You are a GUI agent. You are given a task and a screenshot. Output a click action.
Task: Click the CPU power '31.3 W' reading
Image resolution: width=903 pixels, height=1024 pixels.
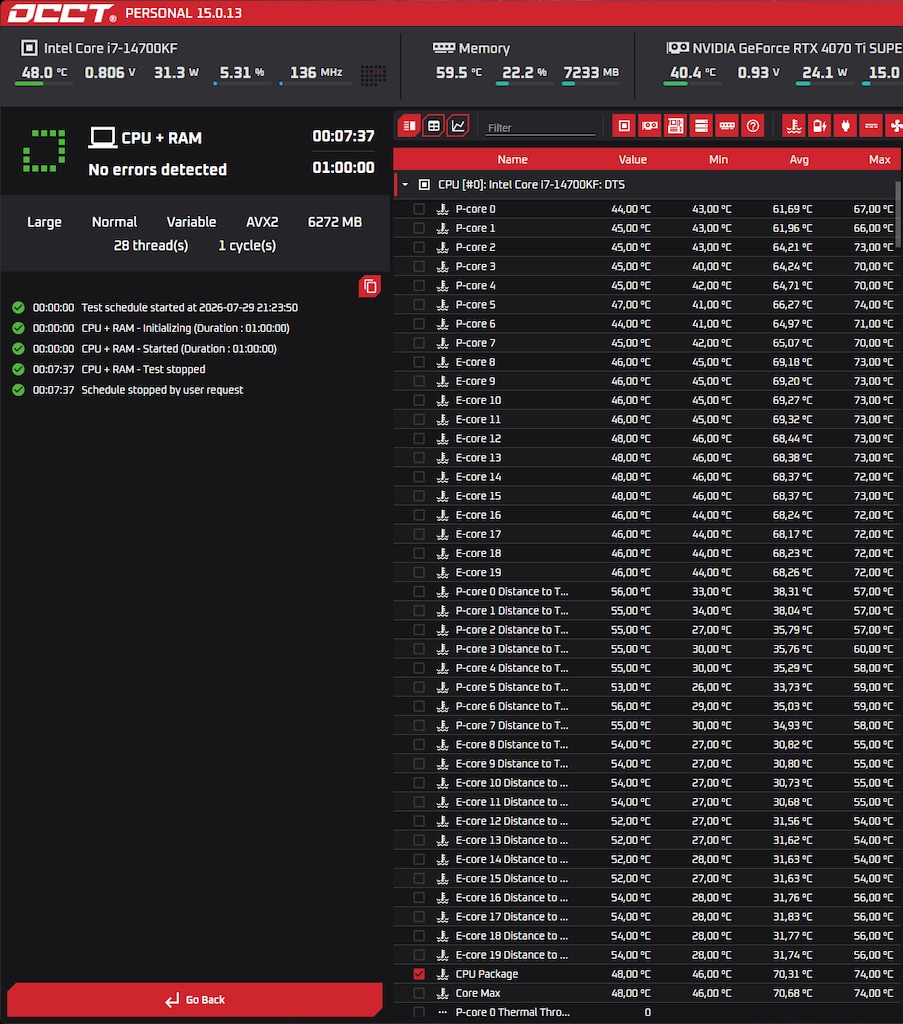click(x=176, y=72)
